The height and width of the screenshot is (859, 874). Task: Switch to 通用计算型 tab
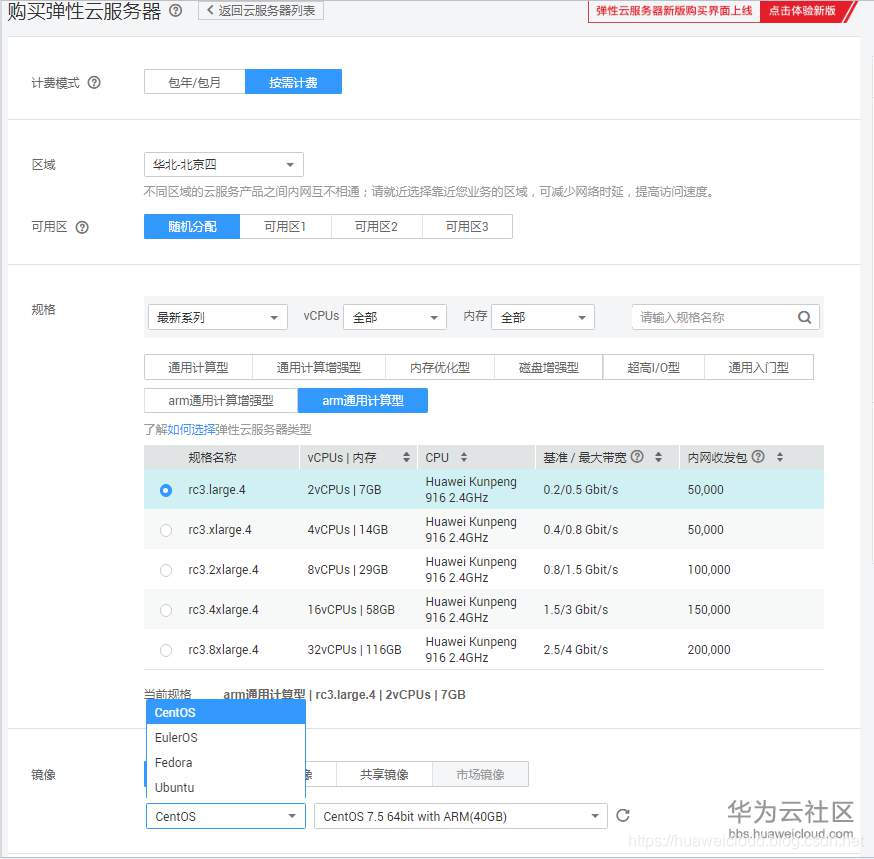pos(198,367)
